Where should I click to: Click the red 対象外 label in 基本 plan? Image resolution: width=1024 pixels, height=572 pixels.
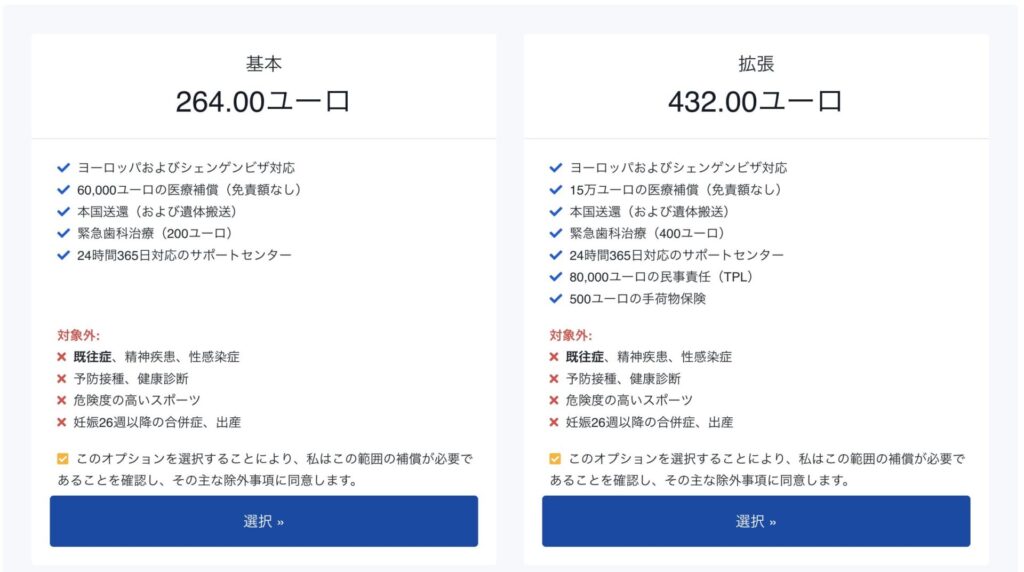tap(78, 336)
